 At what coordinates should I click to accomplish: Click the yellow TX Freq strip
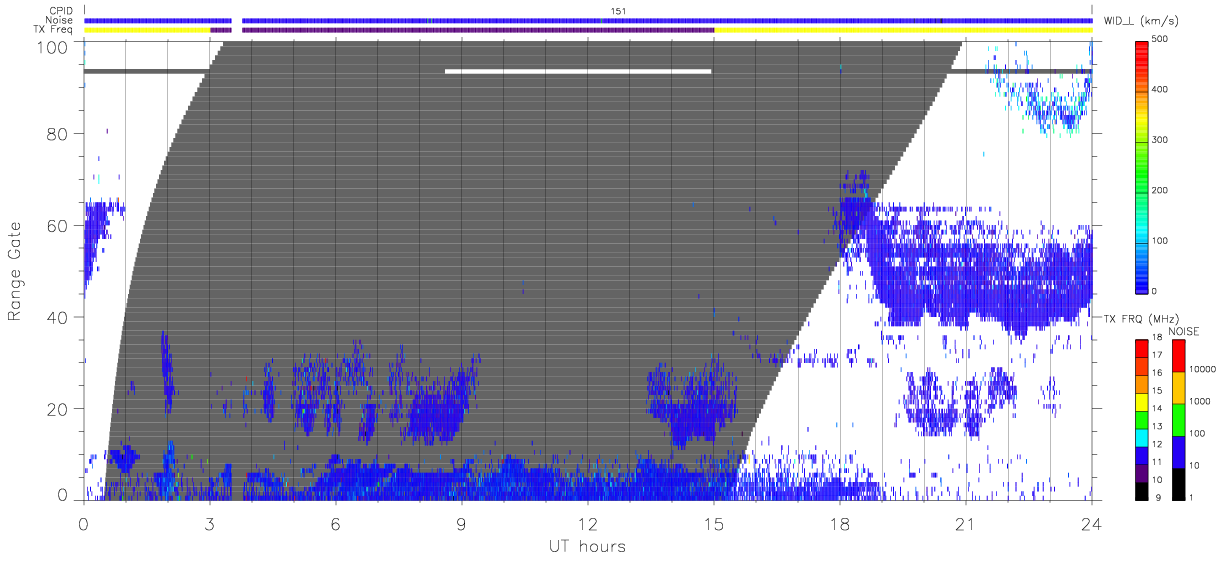click(x=903, y=30)
